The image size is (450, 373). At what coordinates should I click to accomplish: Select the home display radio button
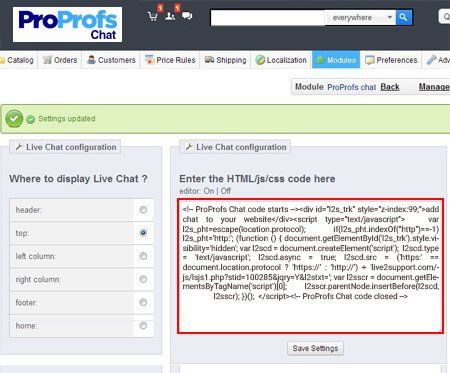143,325
